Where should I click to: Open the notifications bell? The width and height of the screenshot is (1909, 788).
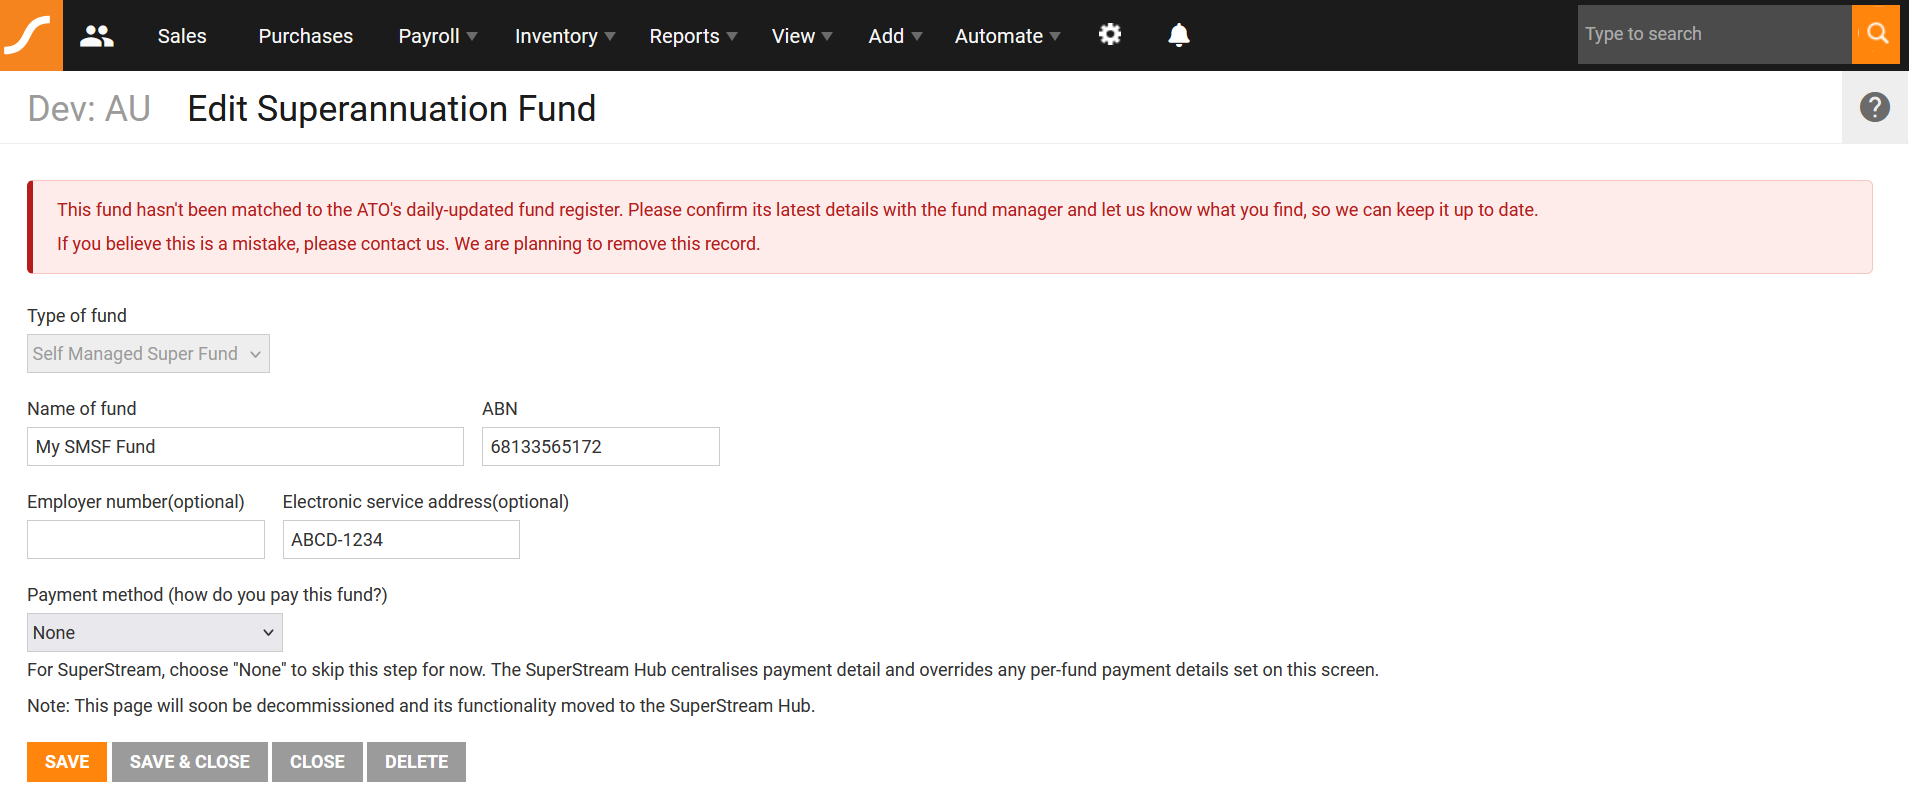click(x=1179, y=35)
